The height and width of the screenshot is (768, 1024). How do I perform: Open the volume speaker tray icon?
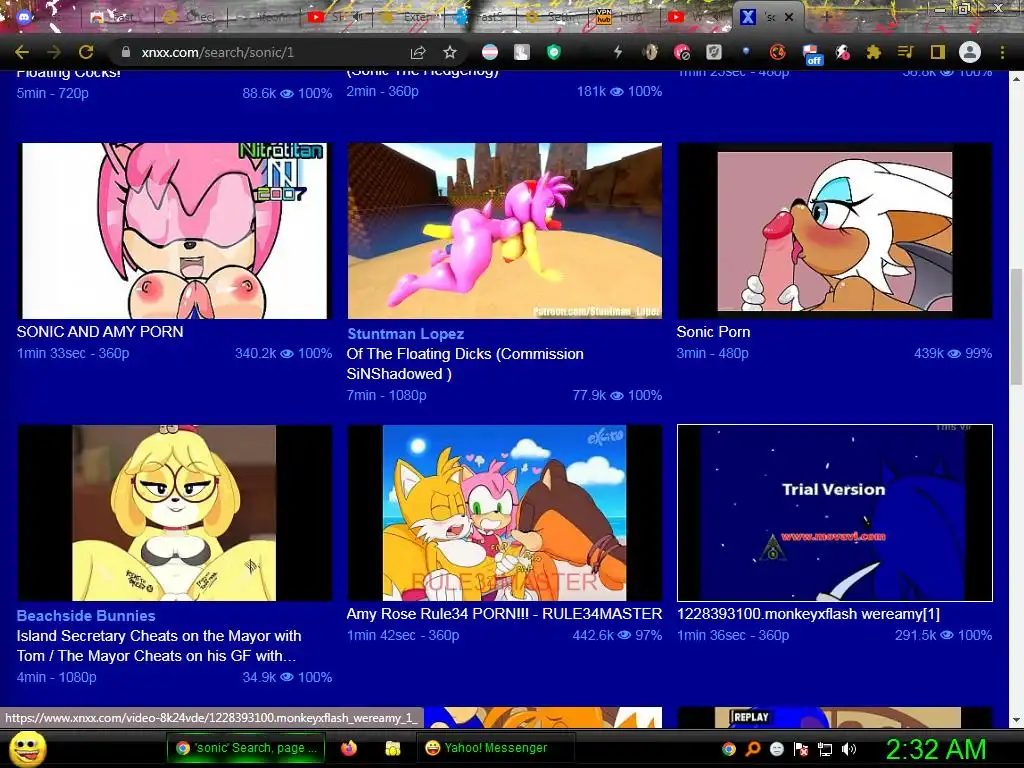point(849,749)
